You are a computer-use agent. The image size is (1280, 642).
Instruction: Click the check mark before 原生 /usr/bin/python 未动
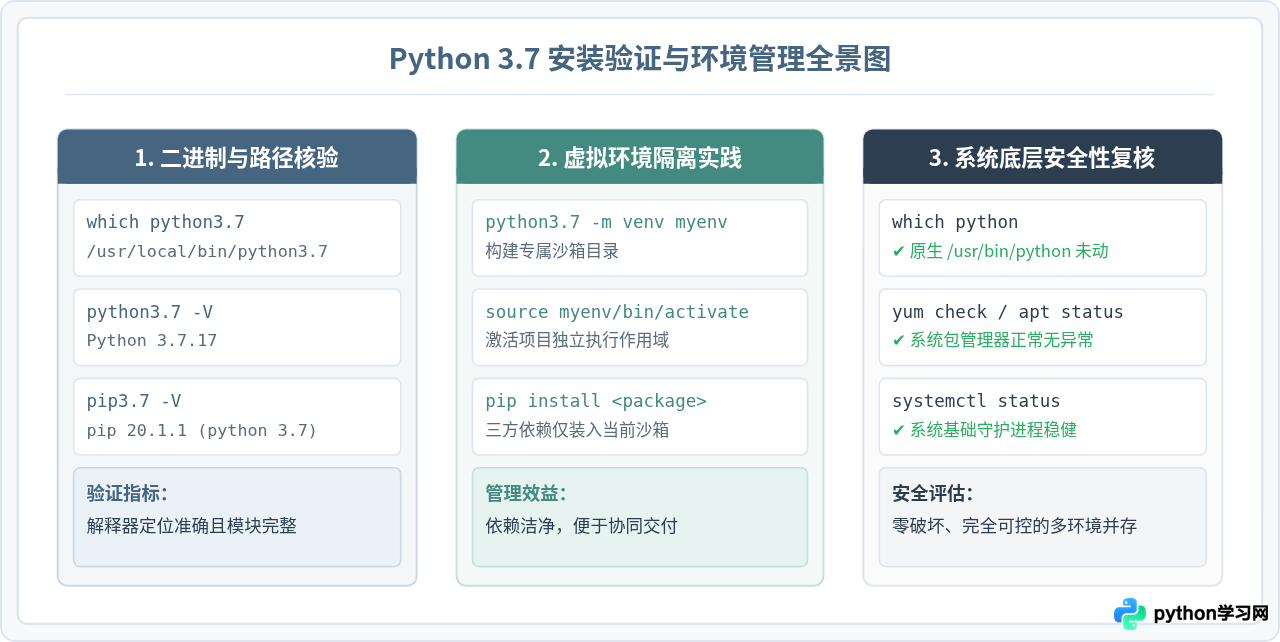click(x=898, y=252)
